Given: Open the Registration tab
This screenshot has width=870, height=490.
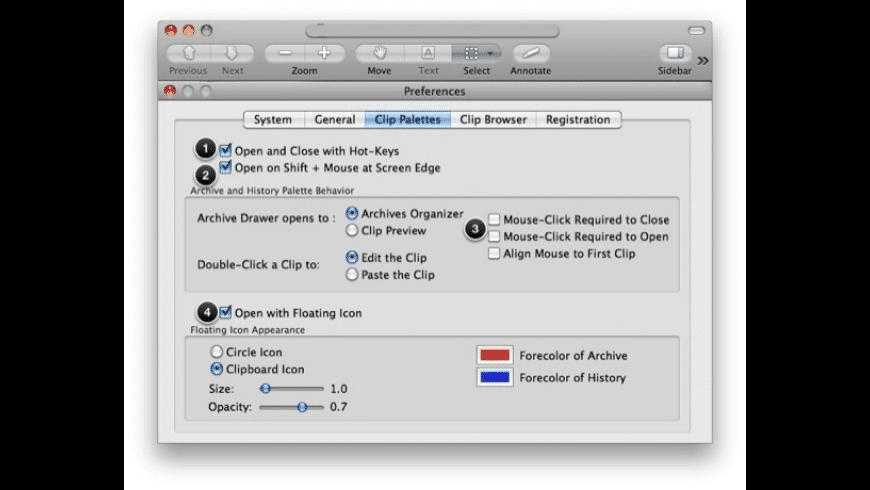Looking at the screenshot, I should pyautogui.click(x=578, y=120).
